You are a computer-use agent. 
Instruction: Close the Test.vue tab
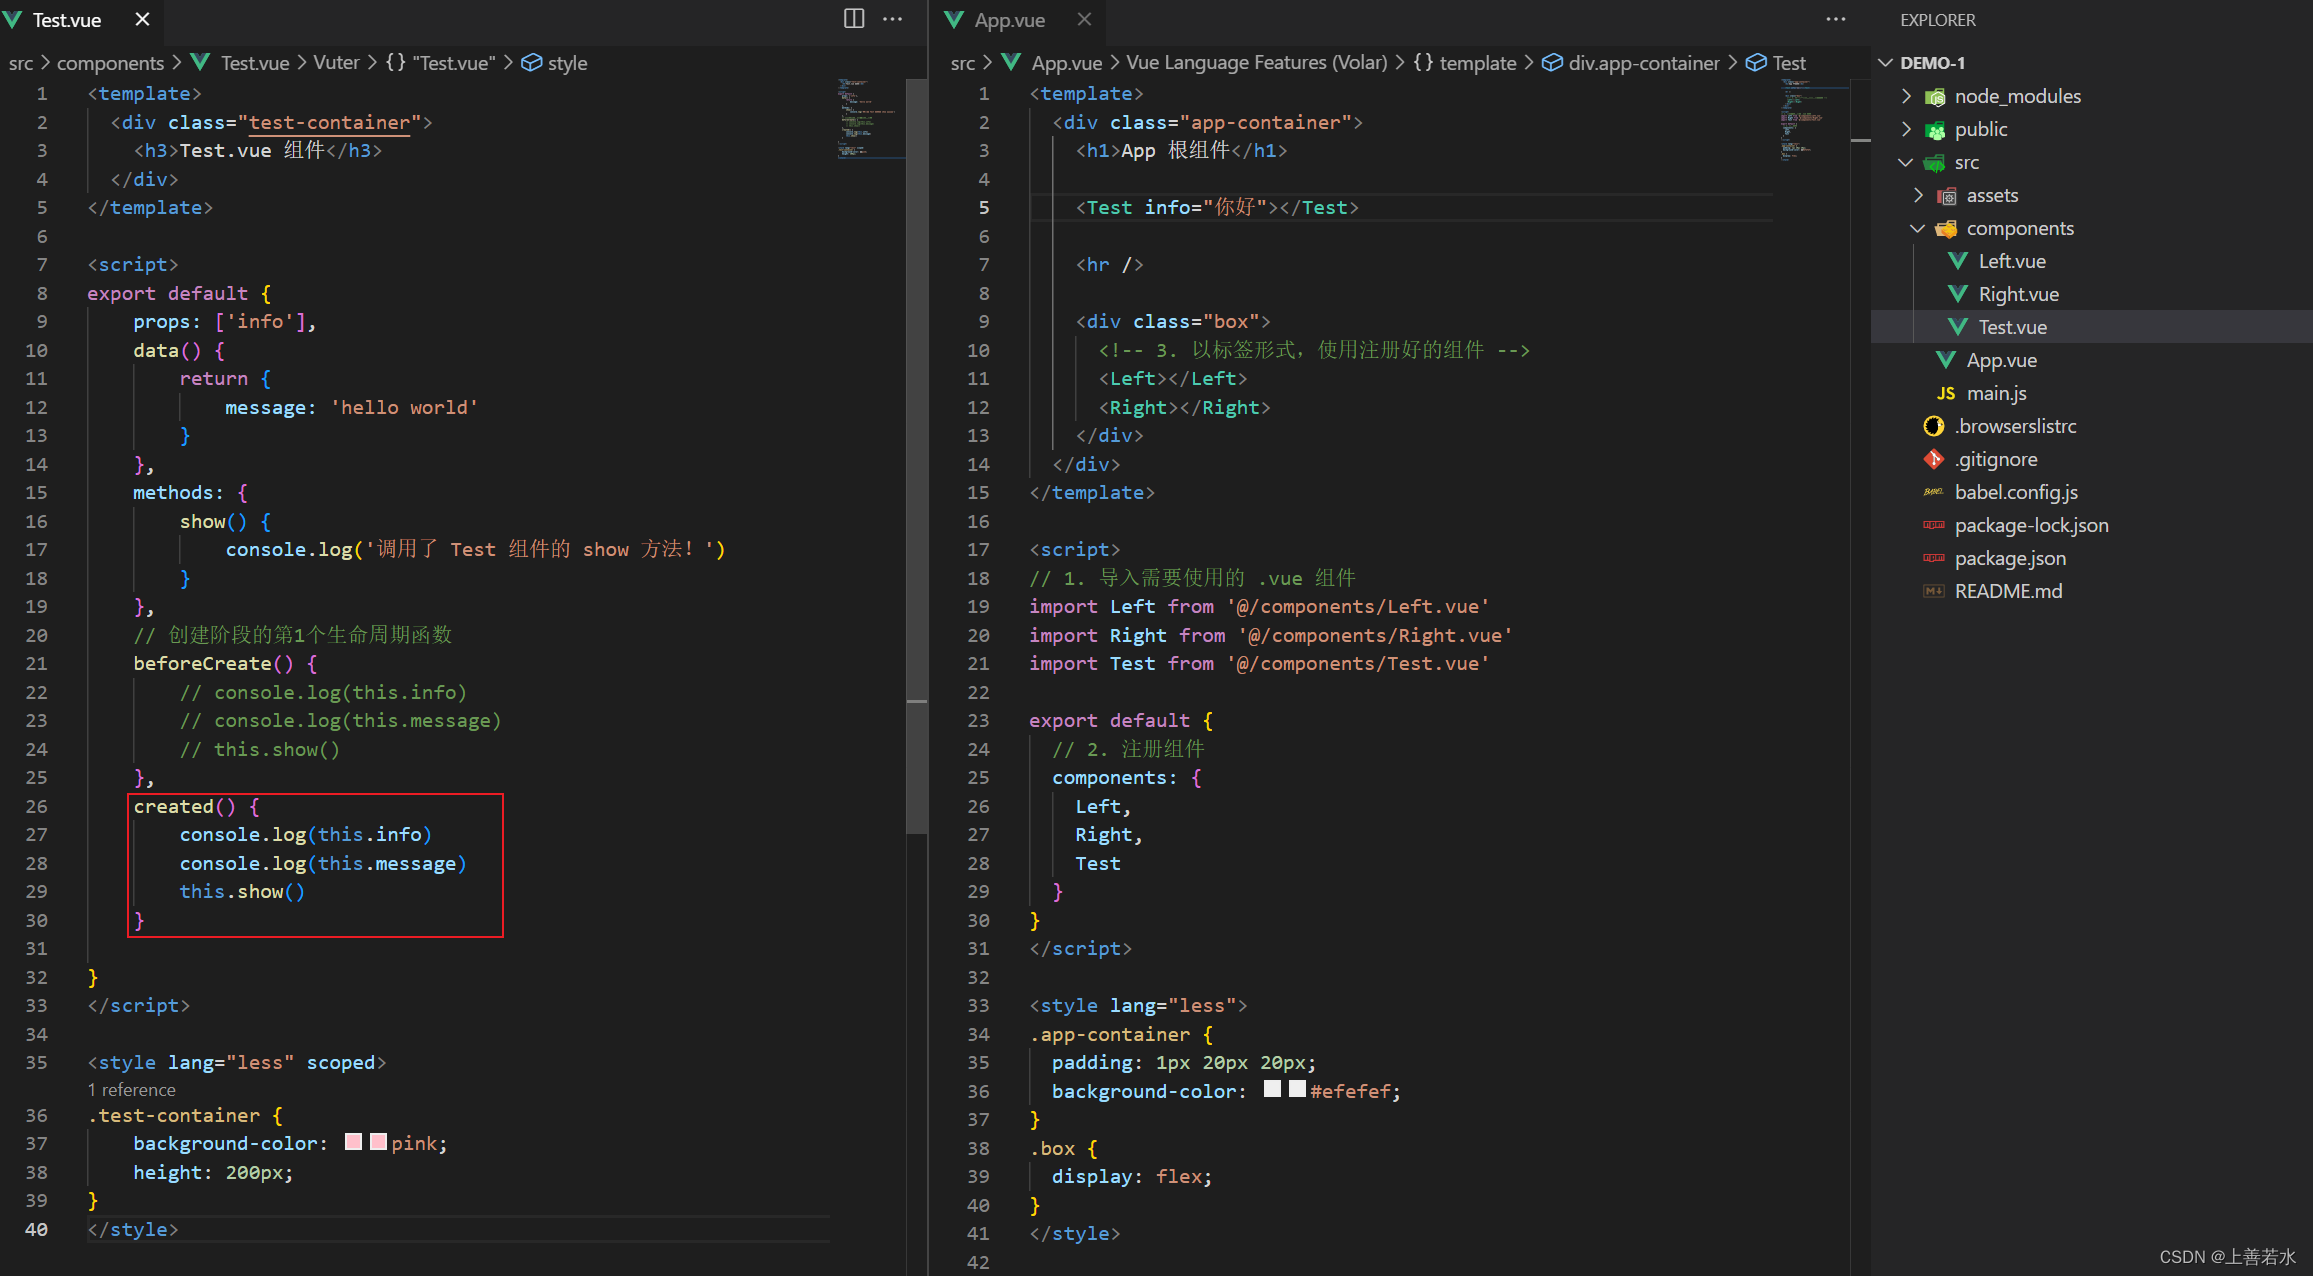click(142, 19)
